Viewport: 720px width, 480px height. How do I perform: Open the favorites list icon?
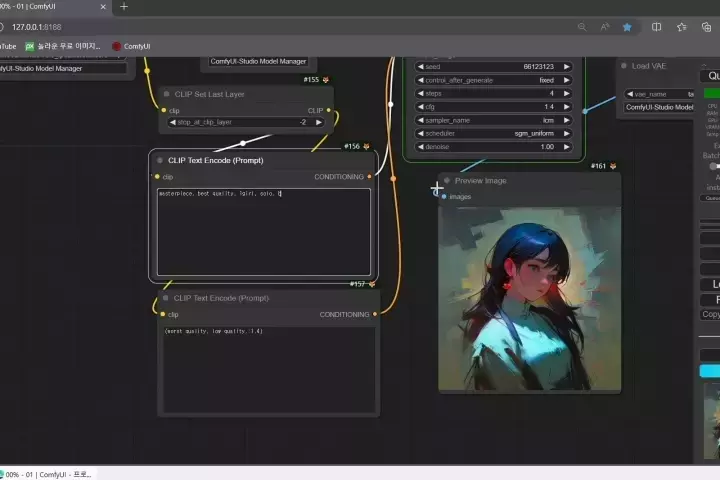(x=681, y=27)
